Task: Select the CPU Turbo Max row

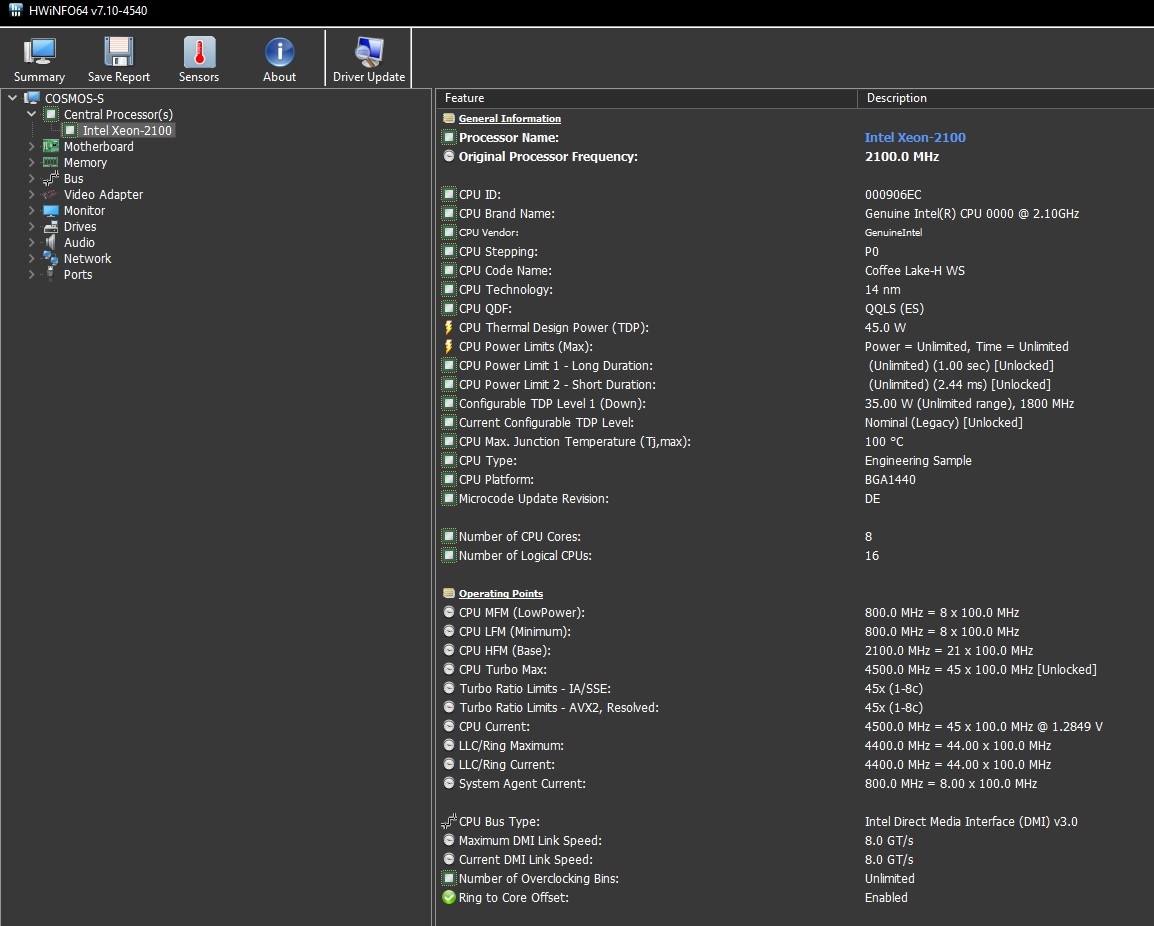Action: pos(502,670)
